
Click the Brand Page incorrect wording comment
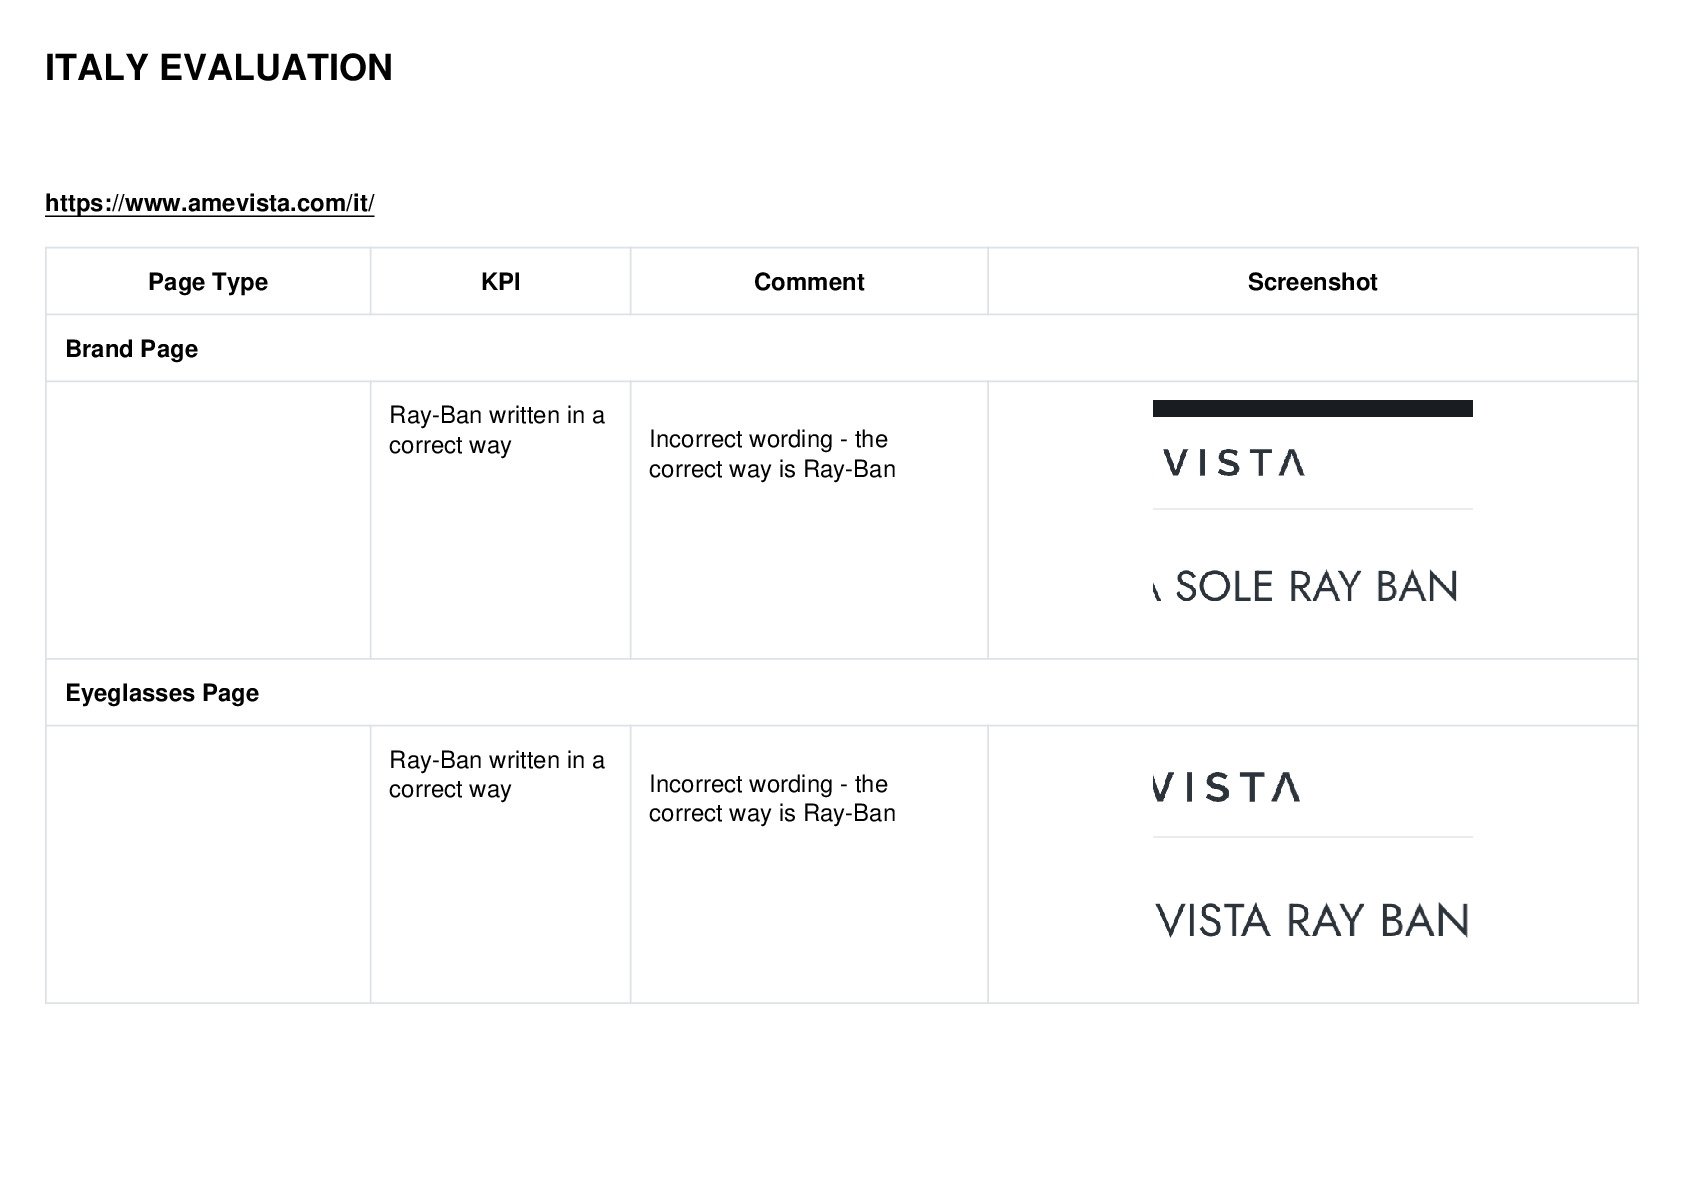click(772, 454)
